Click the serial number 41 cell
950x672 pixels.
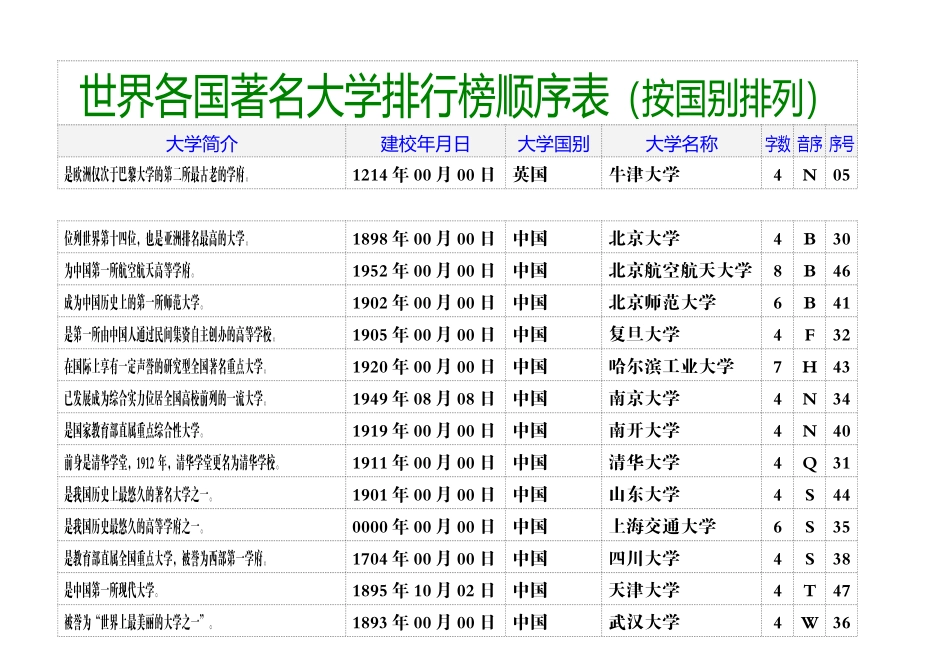(842, 303)
